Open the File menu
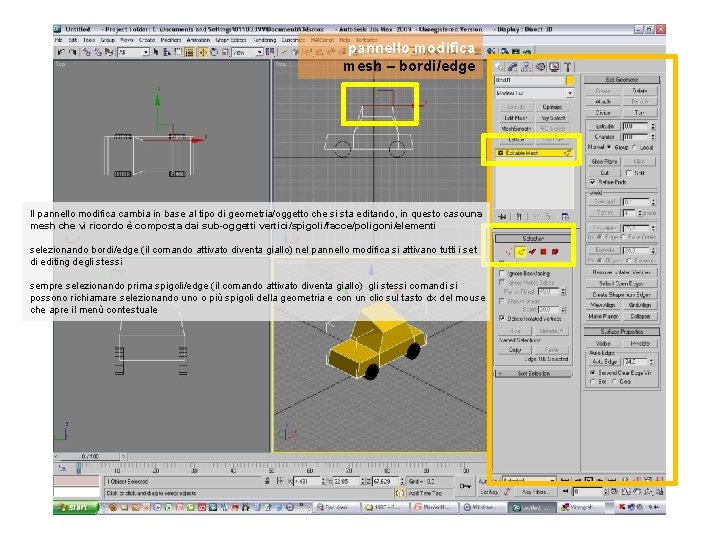The width and height of the screenshot is (720, 540). pyautogui.click(x=59, y=40)
